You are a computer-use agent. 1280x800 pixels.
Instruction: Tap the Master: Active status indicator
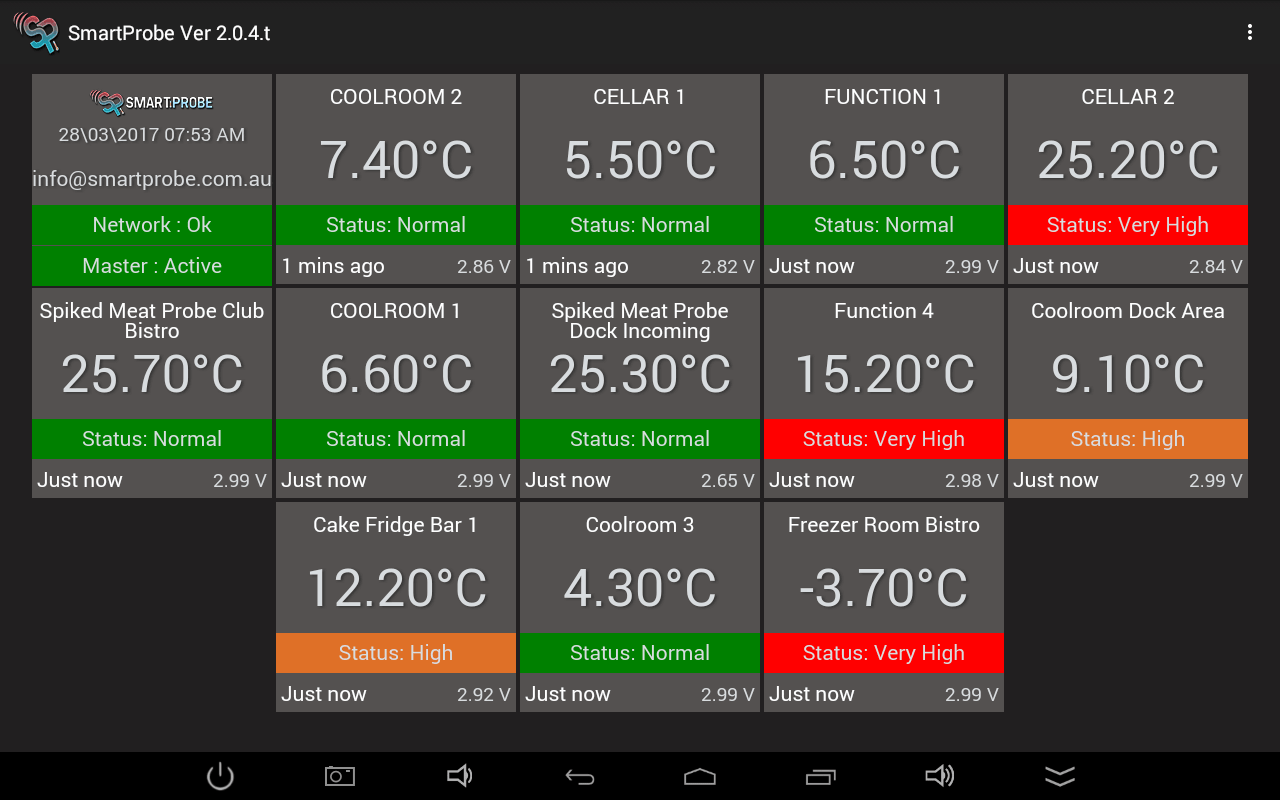151,266
